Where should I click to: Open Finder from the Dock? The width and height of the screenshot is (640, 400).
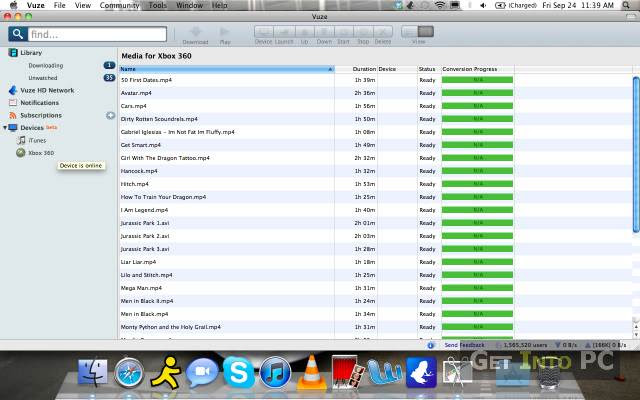coord(93,372)
